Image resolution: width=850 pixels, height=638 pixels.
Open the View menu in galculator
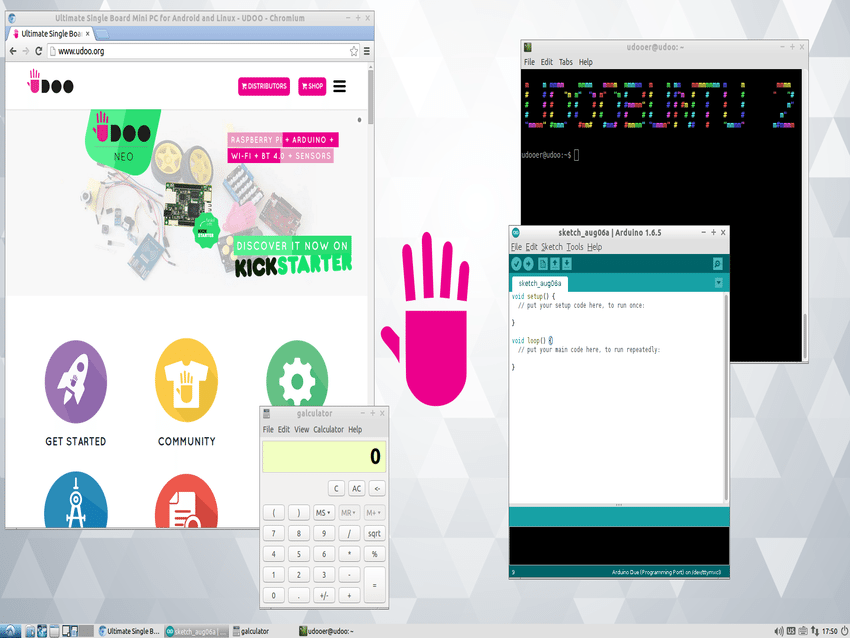click(x=301, y=430)
